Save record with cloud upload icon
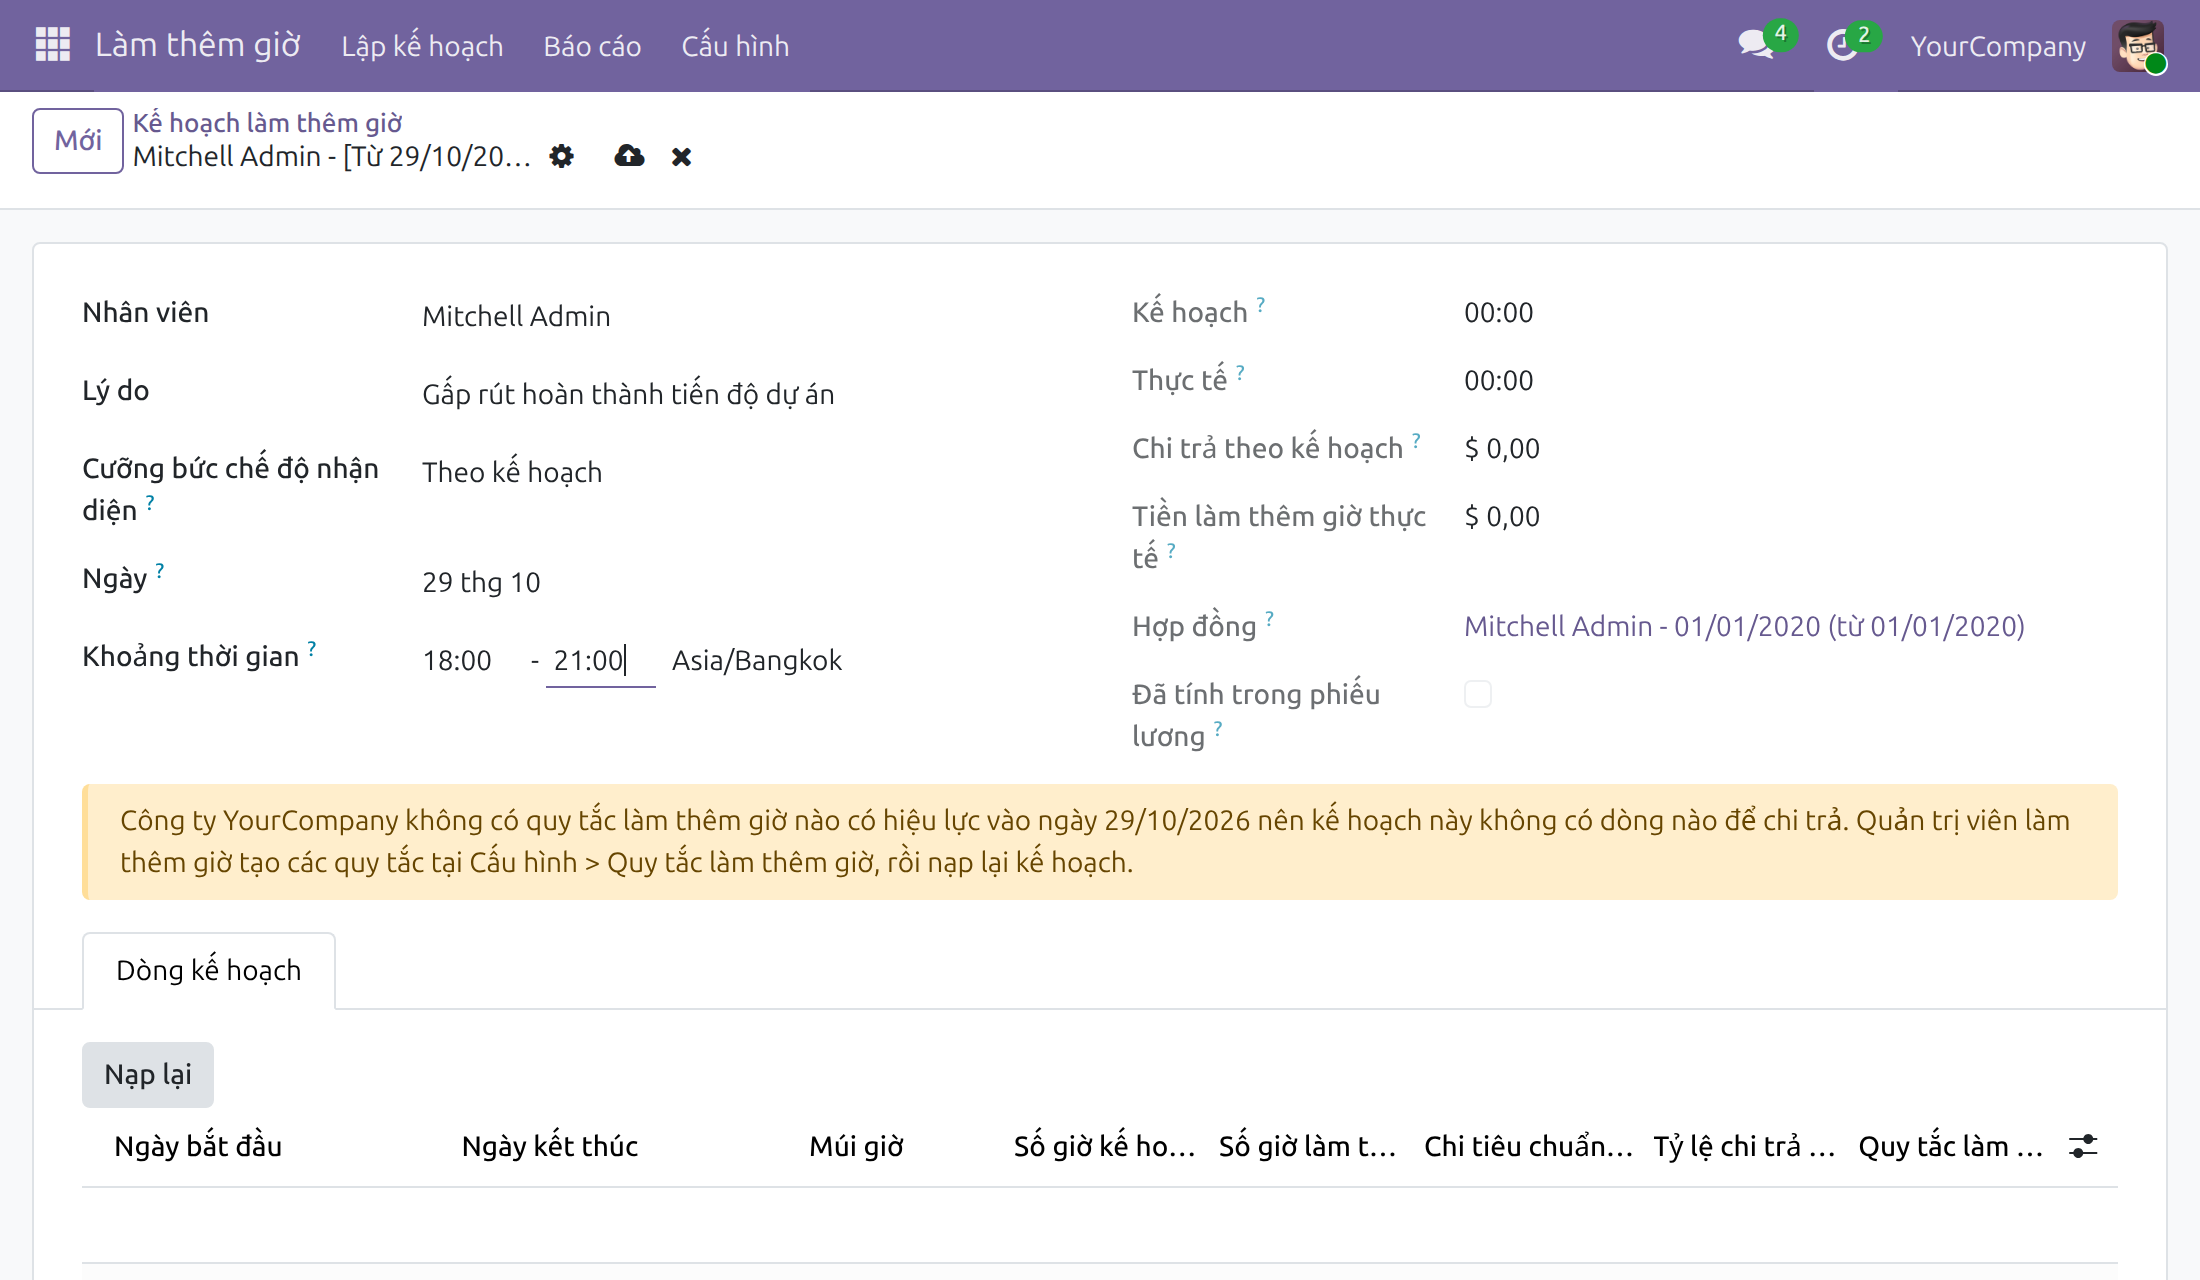The width and height of the screenshot is (2200, 1280). [x=629, y=156]
